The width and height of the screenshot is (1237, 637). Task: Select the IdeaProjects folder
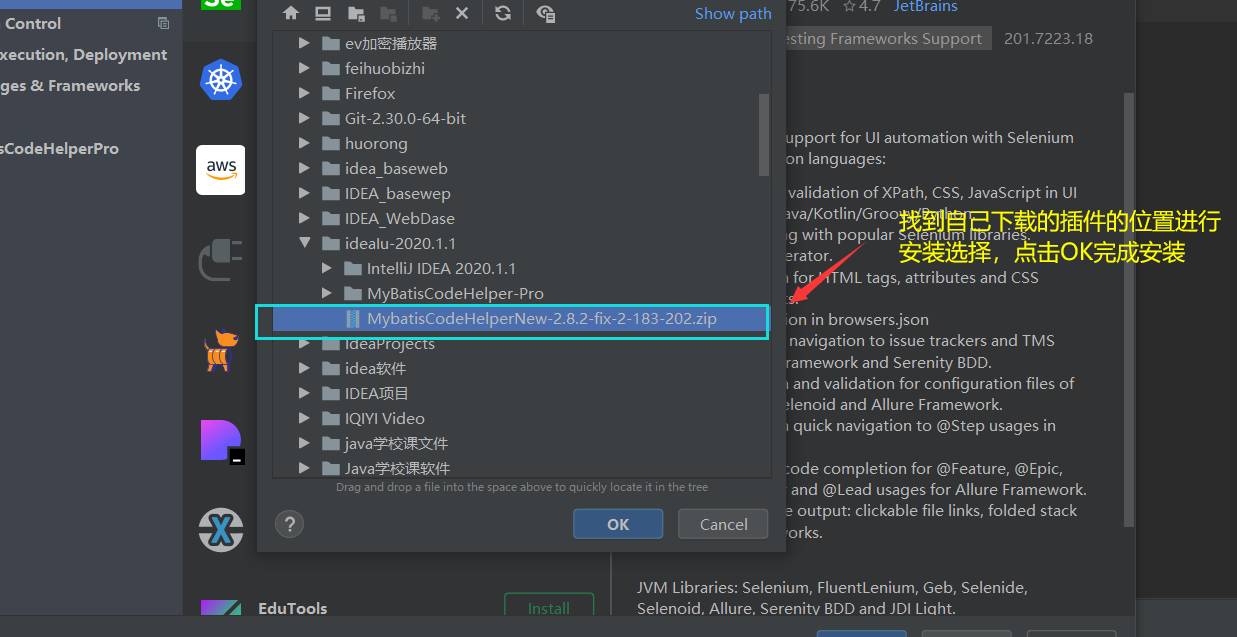click(x=390, y=344)
